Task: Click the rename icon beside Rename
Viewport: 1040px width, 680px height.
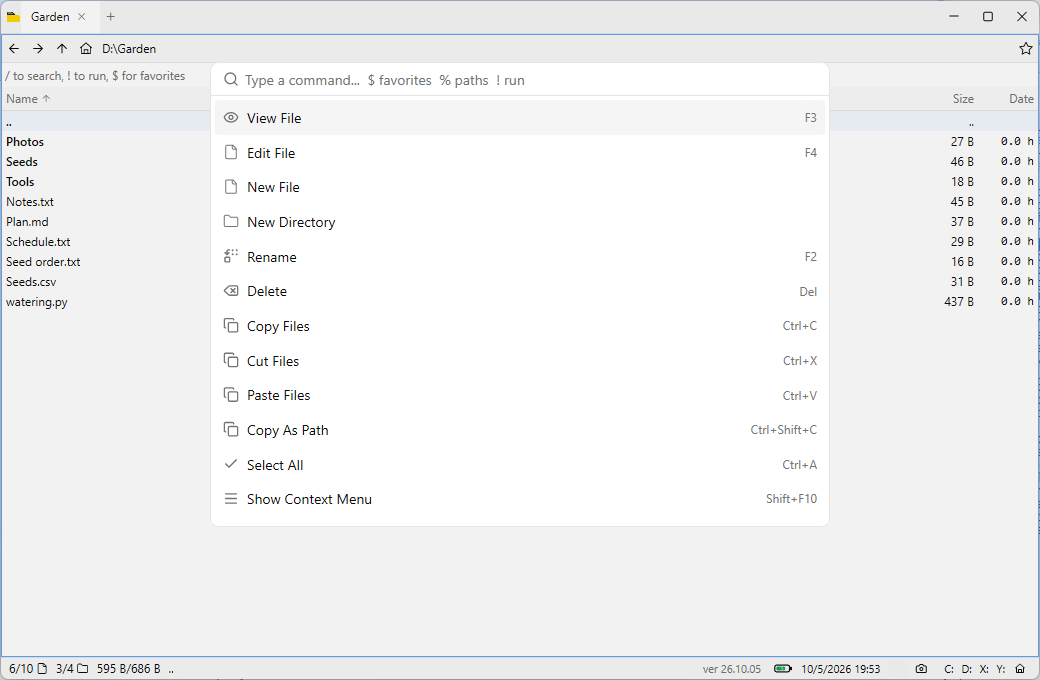Action: [x=231, y=256]
